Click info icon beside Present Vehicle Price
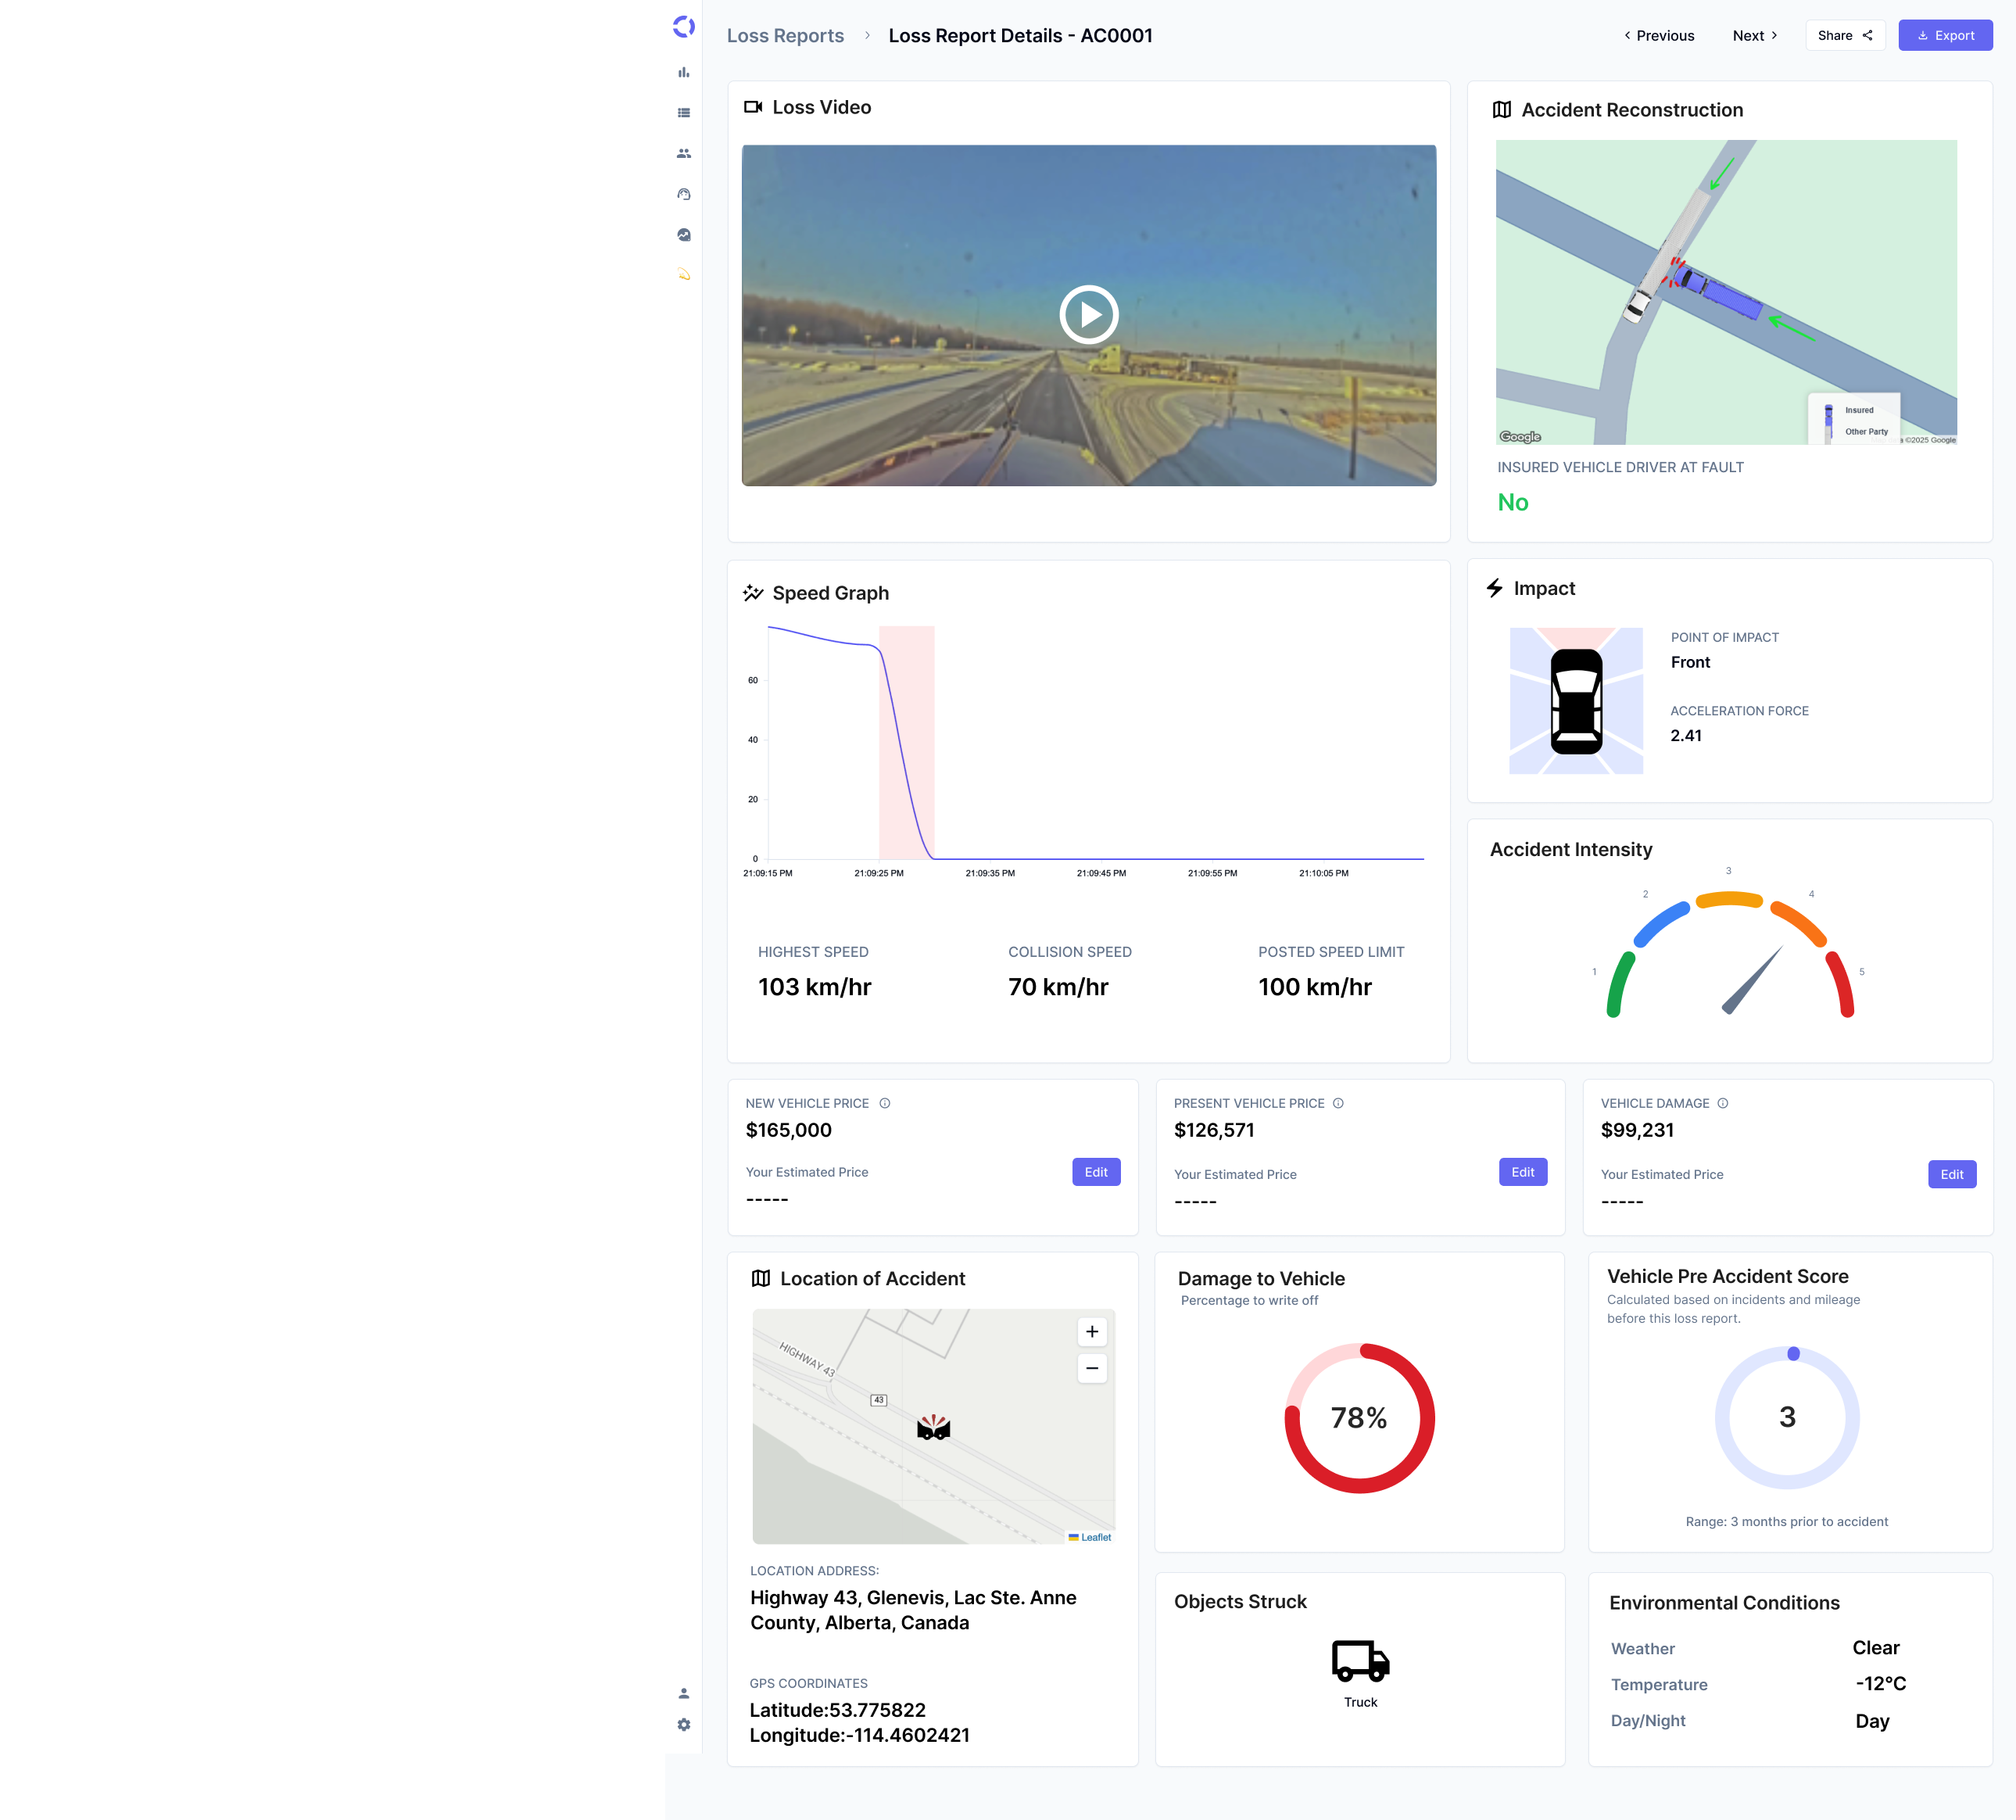The width and height of the screenshot is (2016, 1820). click(x=1338, y=1103)
